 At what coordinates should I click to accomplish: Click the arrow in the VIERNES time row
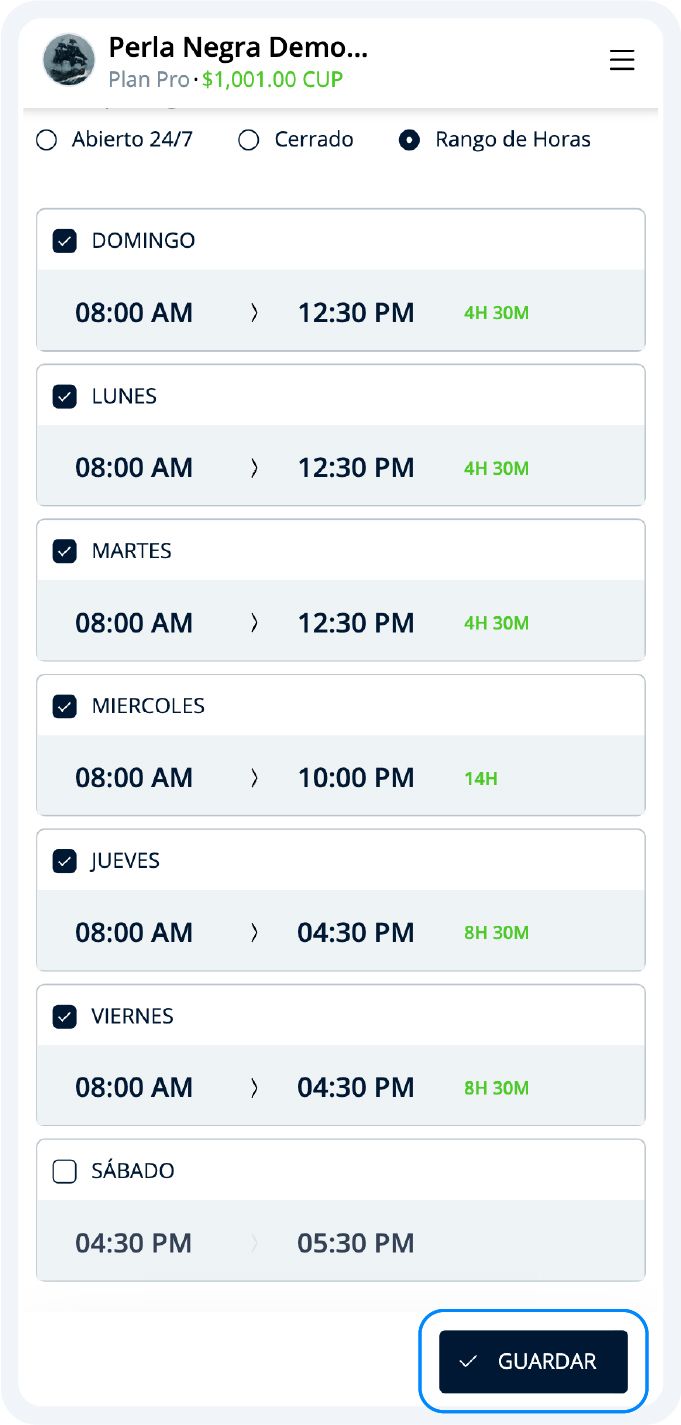pyautogui.click(x=254, y=1087)
